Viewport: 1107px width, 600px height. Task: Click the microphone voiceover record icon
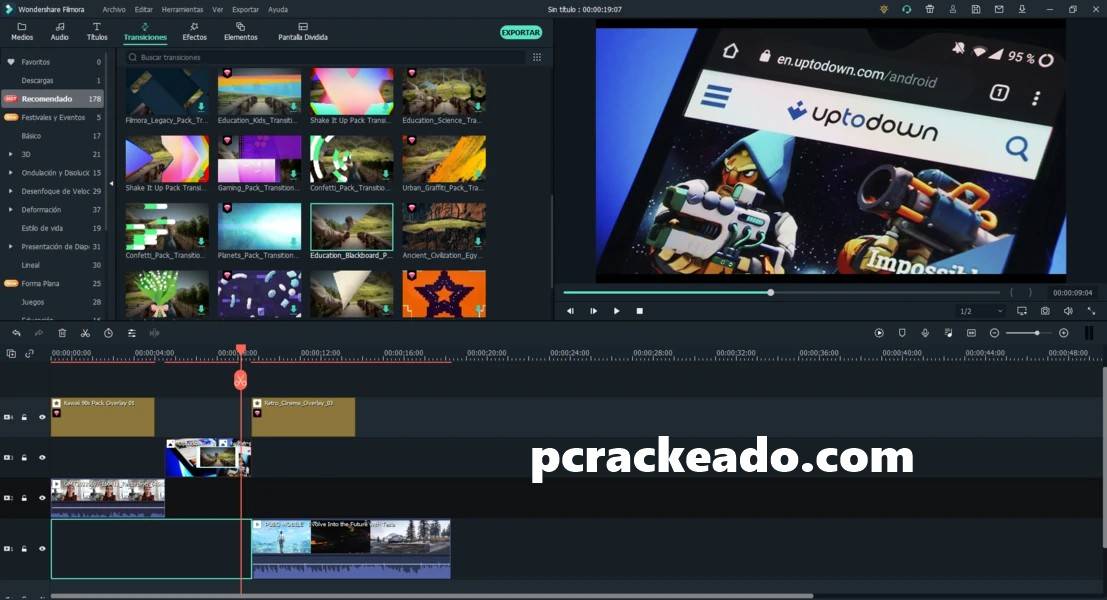[925, 333]
